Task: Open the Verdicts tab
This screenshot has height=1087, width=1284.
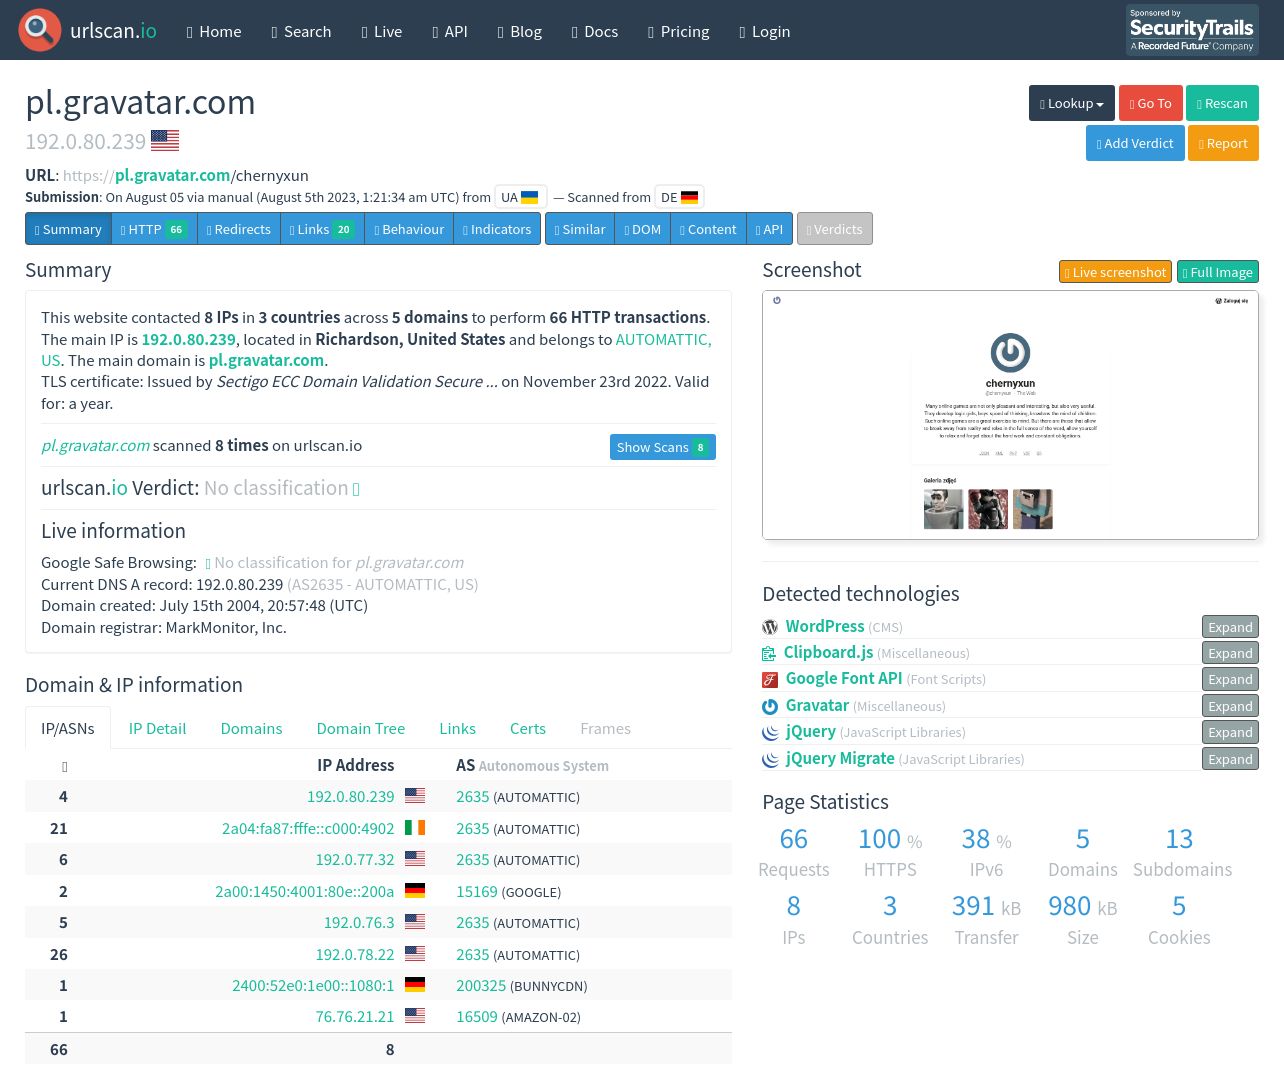Action: [835, 229]
